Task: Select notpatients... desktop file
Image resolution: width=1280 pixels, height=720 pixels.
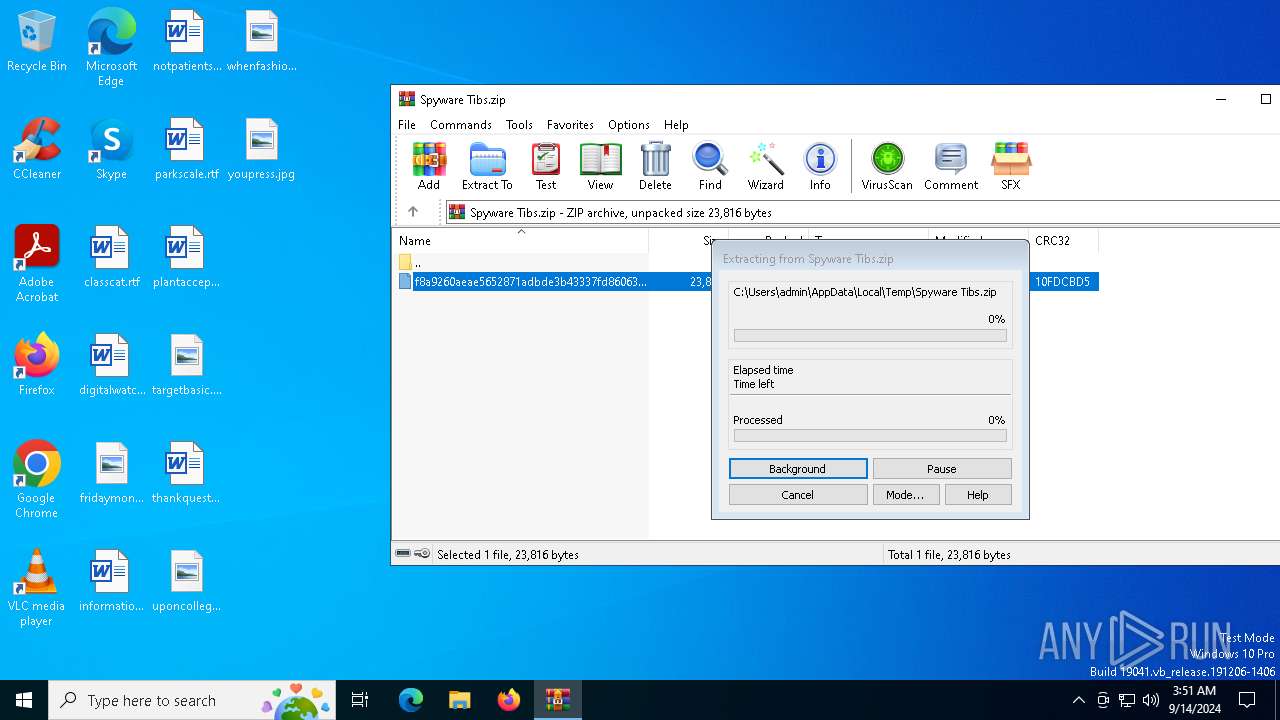Action: (x=186, y=42)
